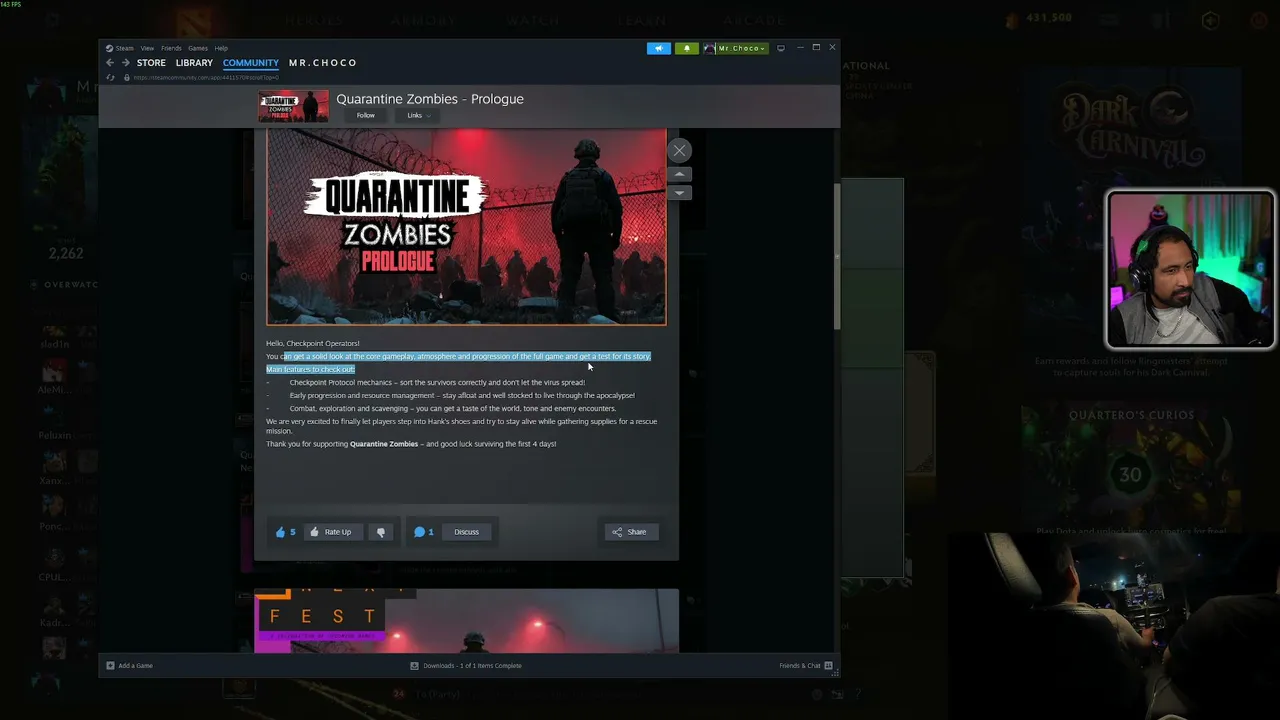Go to the previous announcement with the up arrow
Image resolution: width=1280 pixels, height=720 pixels.
pyautogui.click(x=679, y=174)
